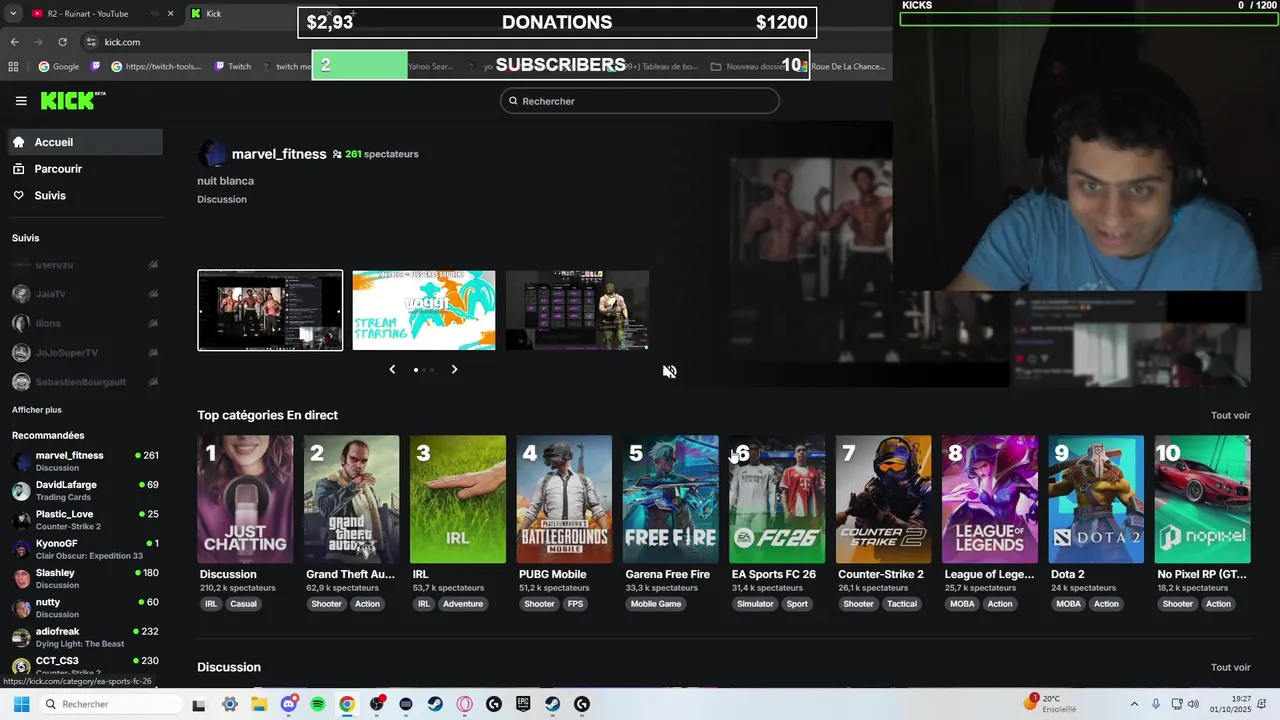The width and height of the screenshot is (1280, 720).
Task: Open Parcourir in the sidebar
Action: pyautogui.click(x=85, y=169)
